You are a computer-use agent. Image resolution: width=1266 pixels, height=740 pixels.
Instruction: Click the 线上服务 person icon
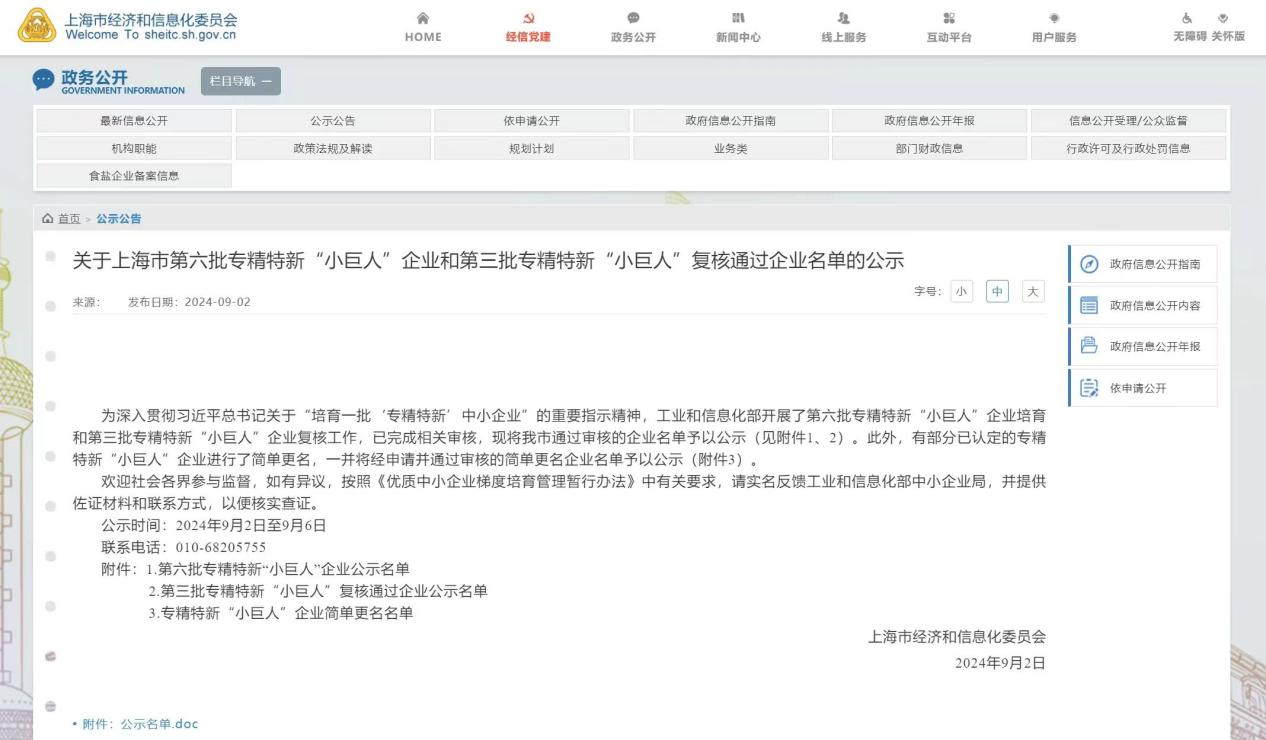(843, 19)
